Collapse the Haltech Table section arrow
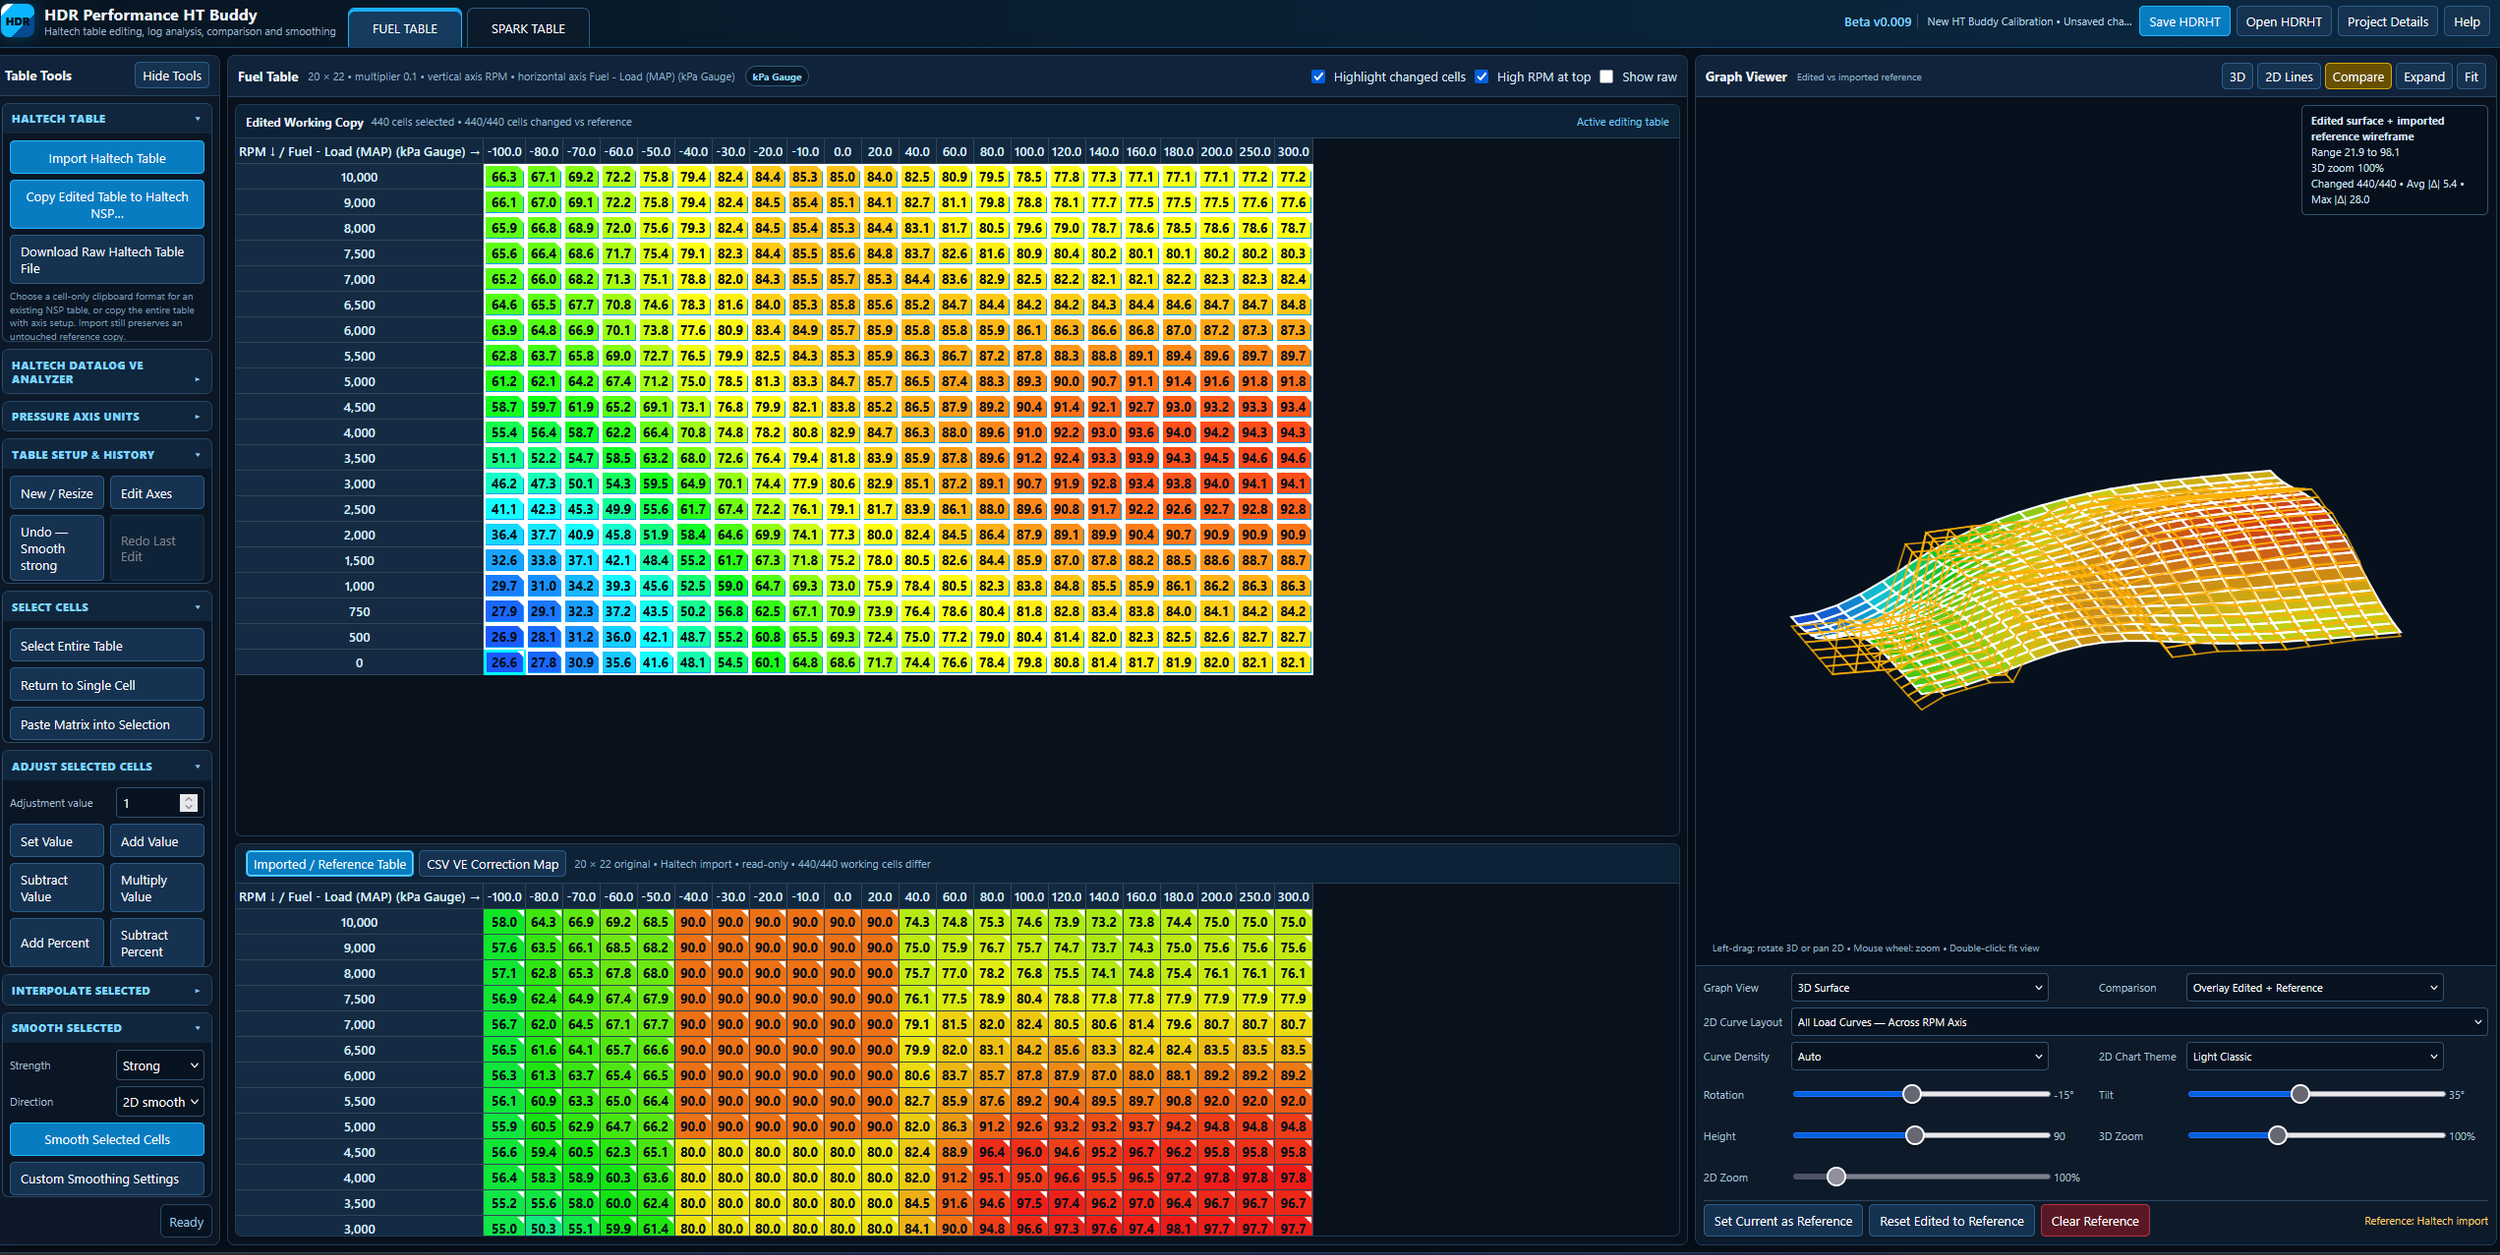Viewport: 2500px width, 1255px height. pos(197,119)
